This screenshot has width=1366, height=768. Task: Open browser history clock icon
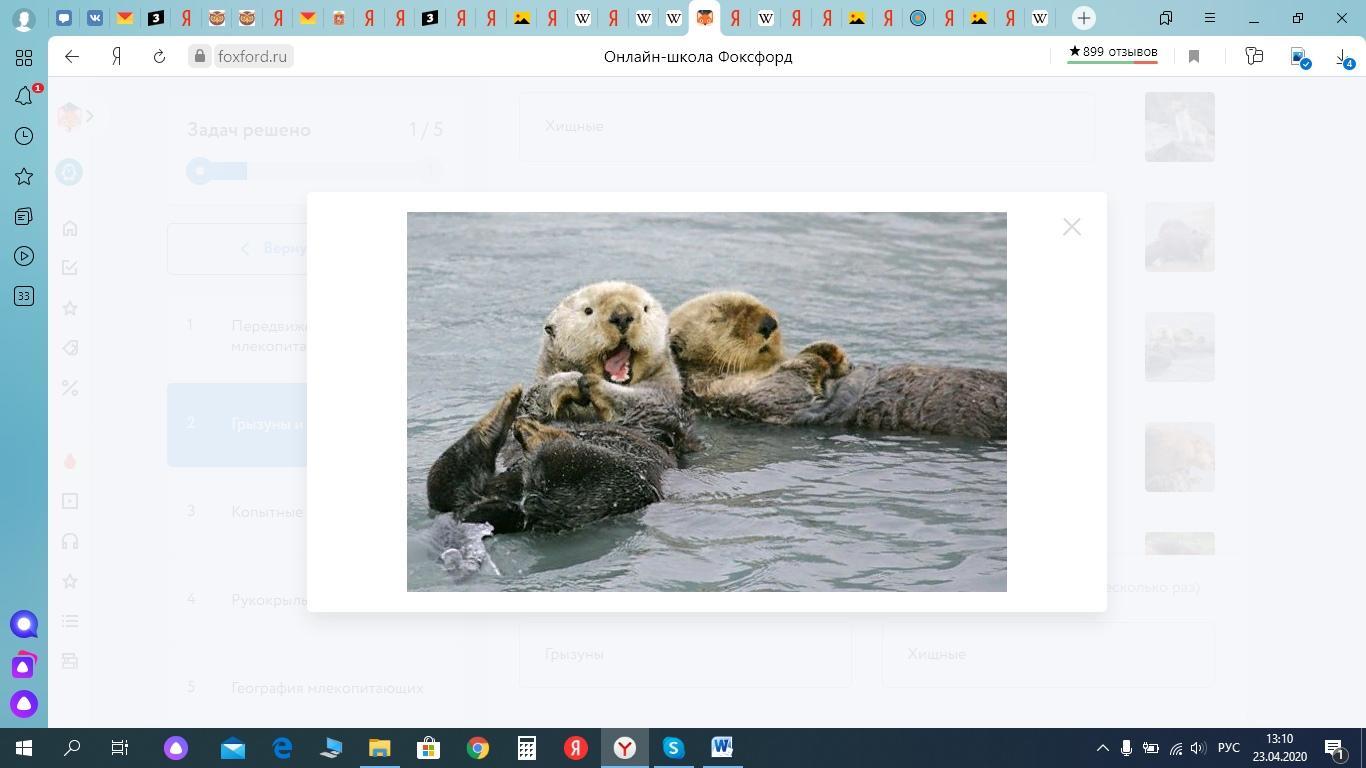tap(24, 136)
